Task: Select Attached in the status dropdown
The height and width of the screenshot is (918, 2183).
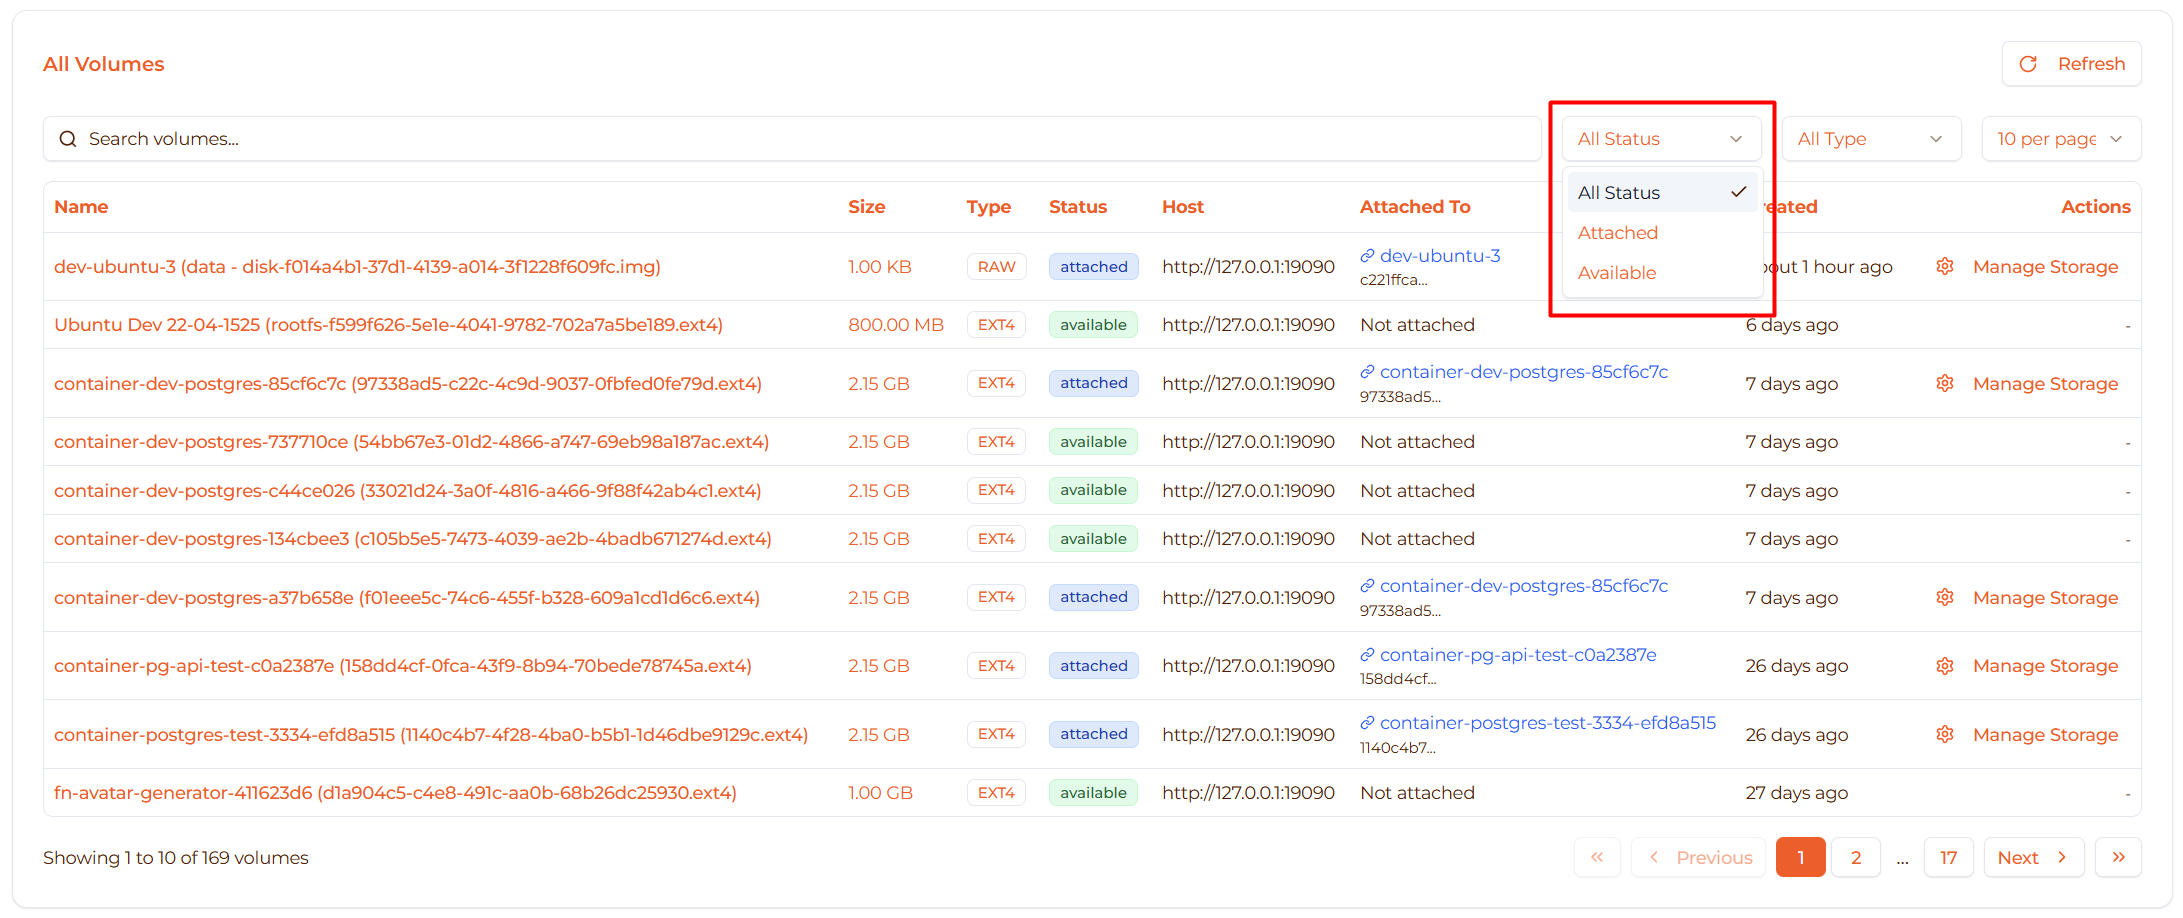Action: tap(1617, 232)
